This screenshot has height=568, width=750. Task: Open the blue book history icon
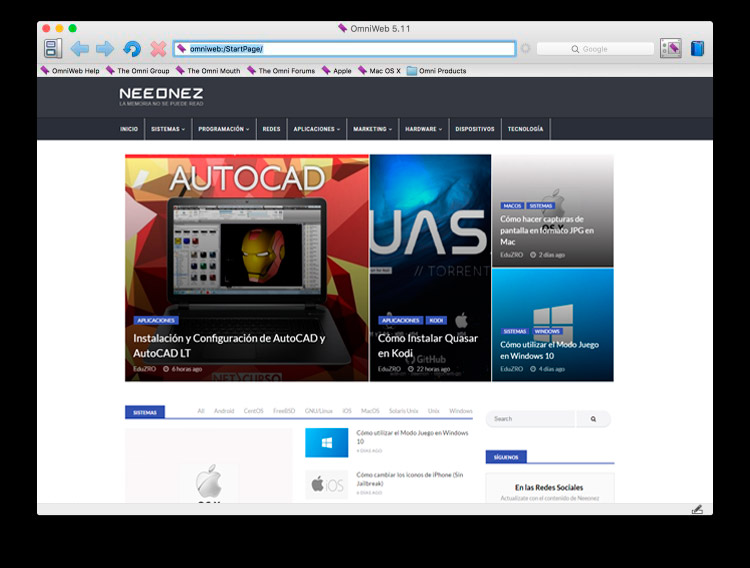tap(697, 49)
